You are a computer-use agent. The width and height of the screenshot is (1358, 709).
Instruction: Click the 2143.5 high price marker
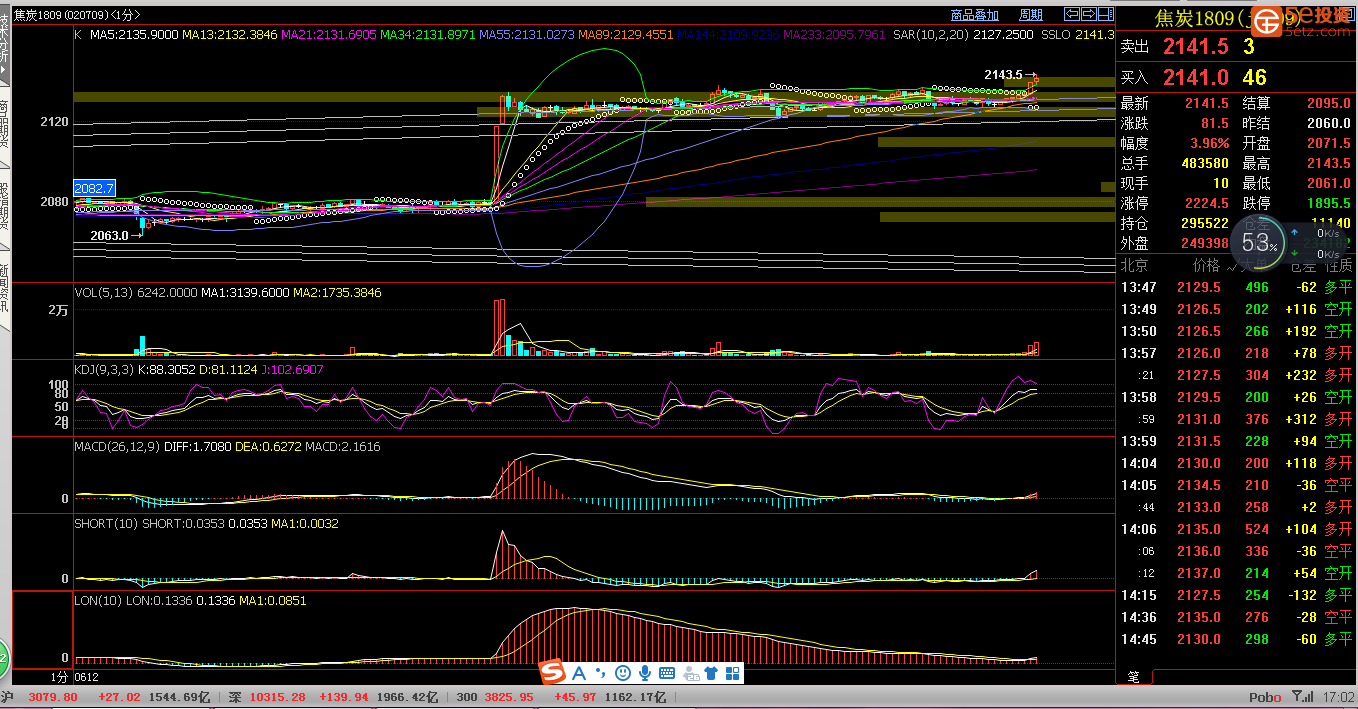click(1003, 75)
